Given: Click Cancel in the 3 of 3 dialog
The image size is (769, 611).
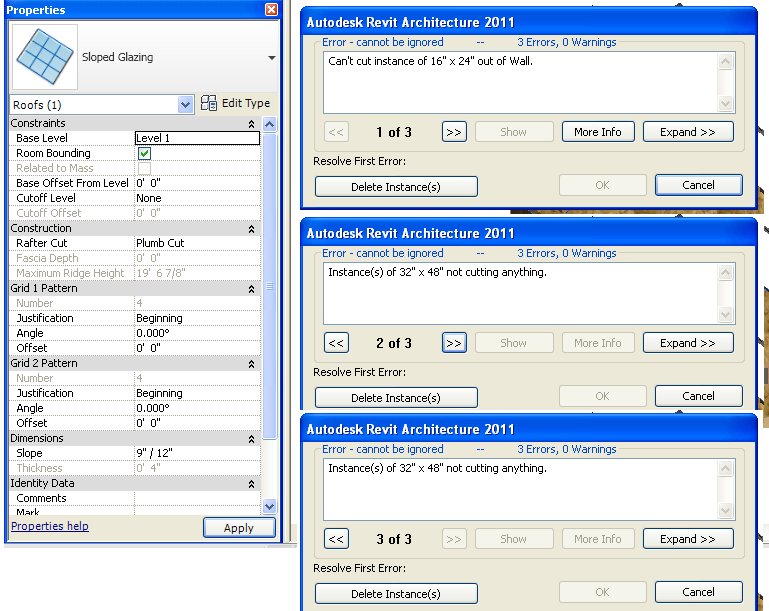Looking at the screenshot, I should [x=698, y=592].
